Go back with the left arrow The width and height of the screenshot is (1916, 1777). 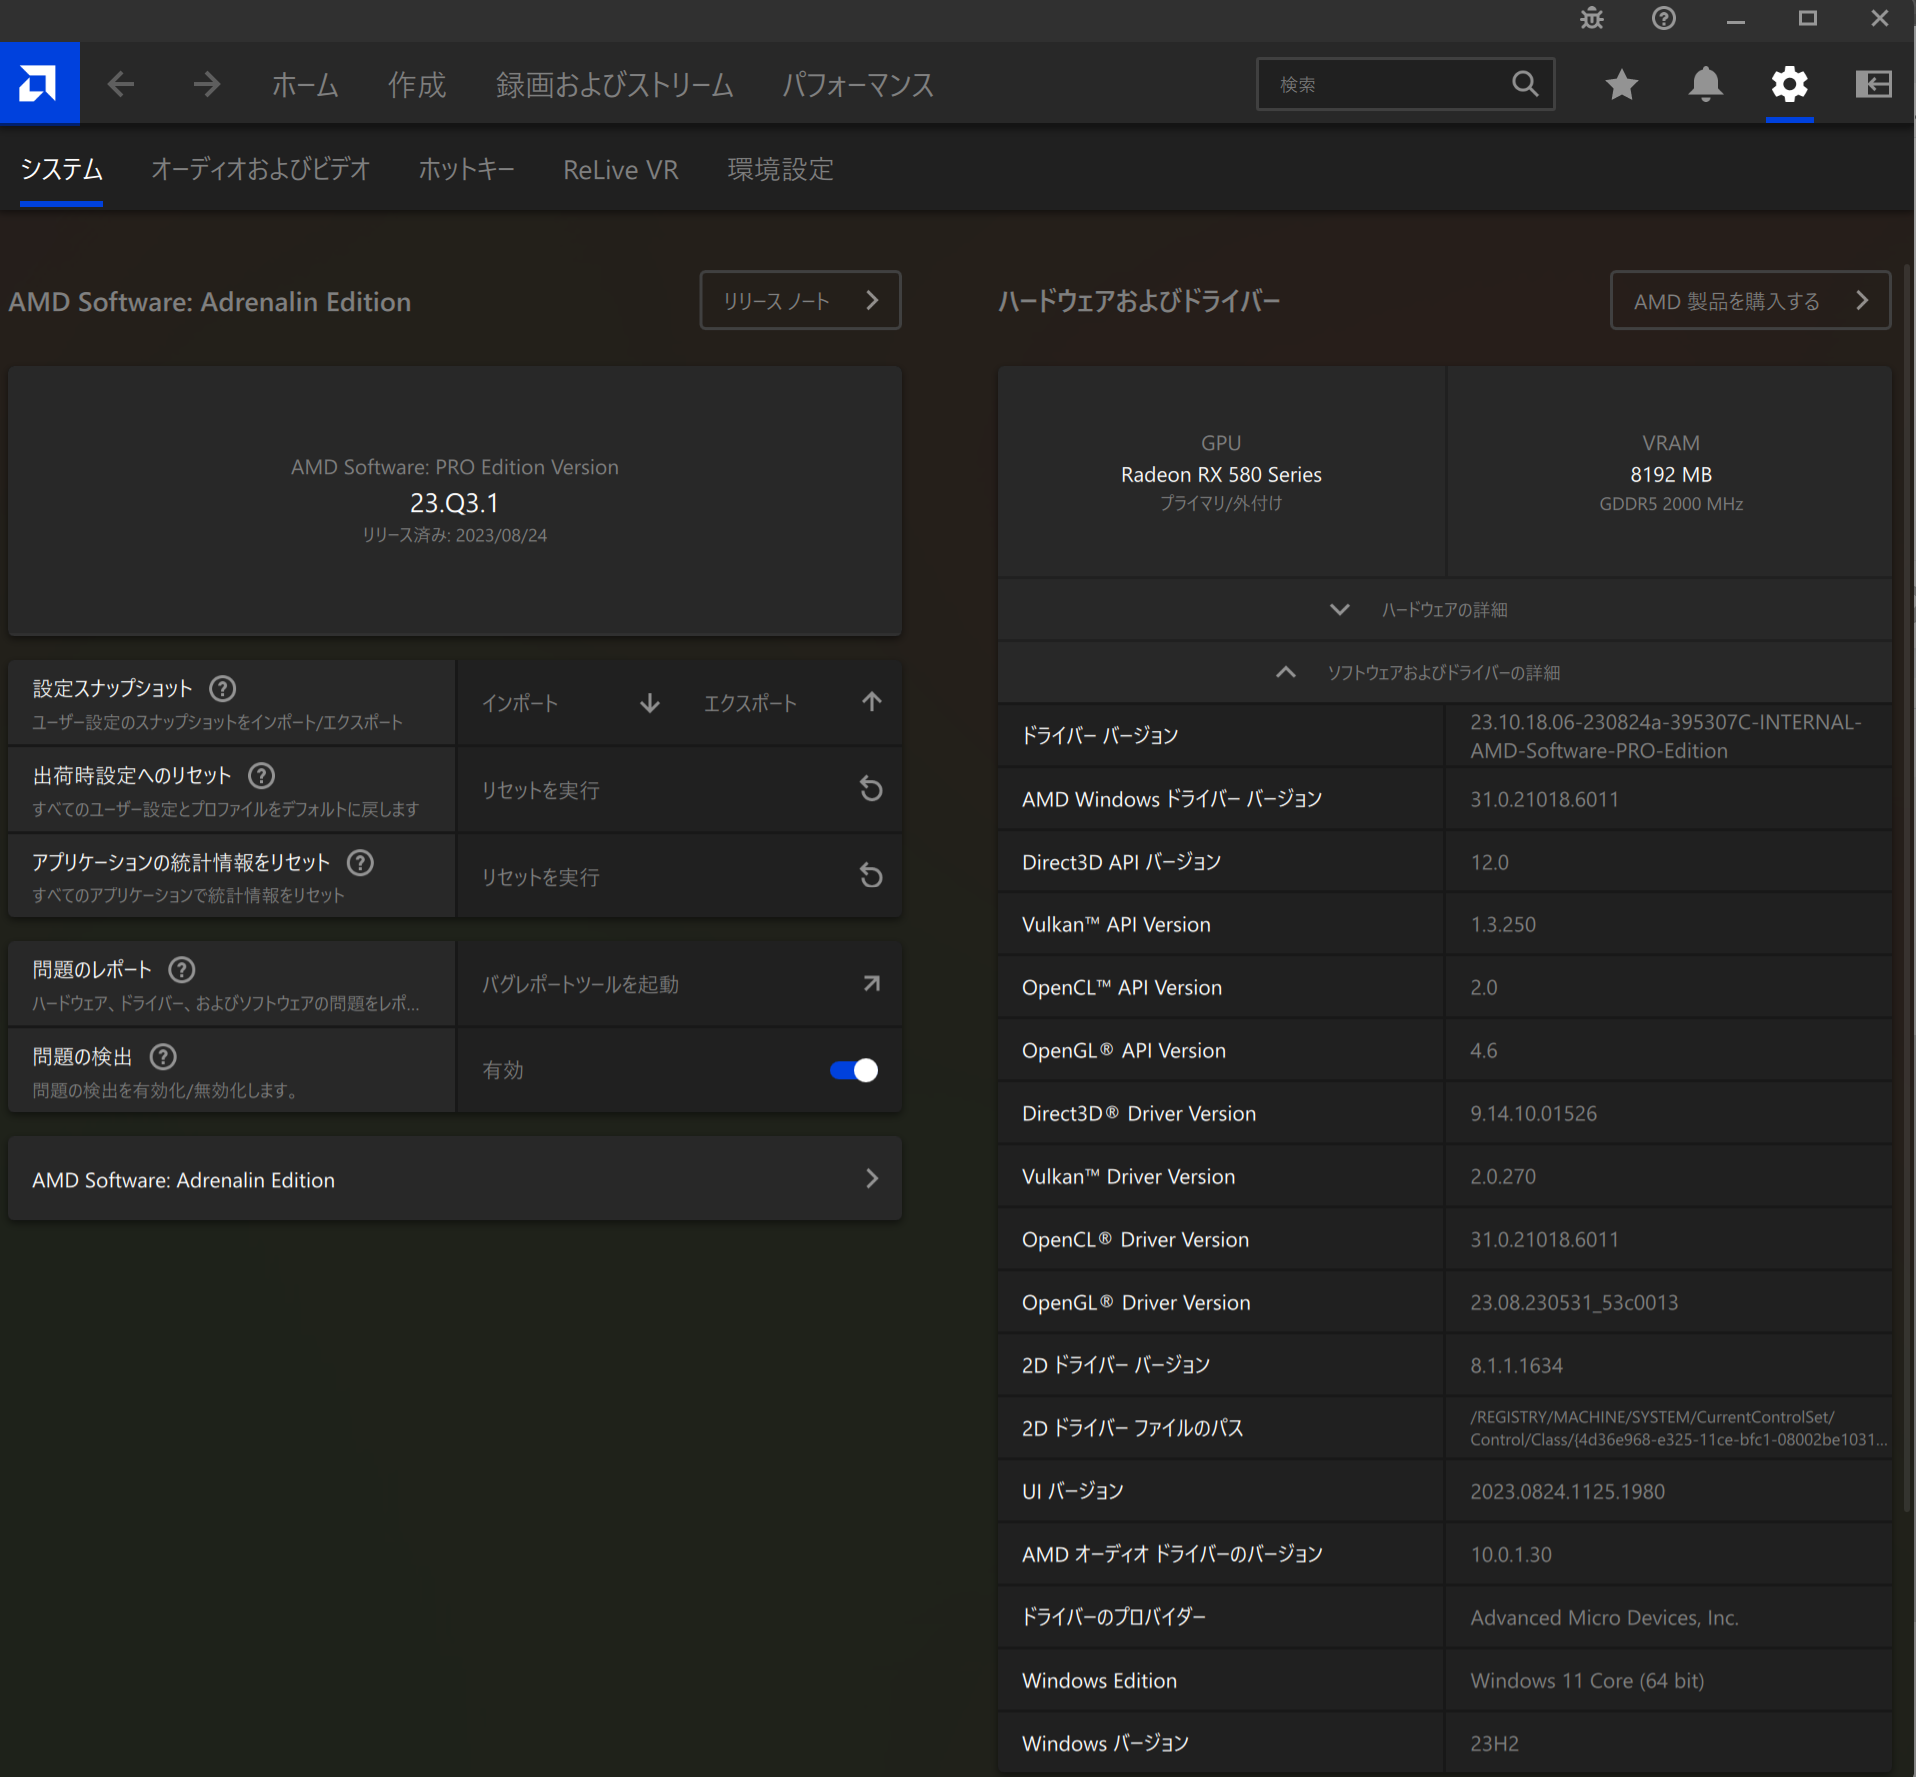121,84
